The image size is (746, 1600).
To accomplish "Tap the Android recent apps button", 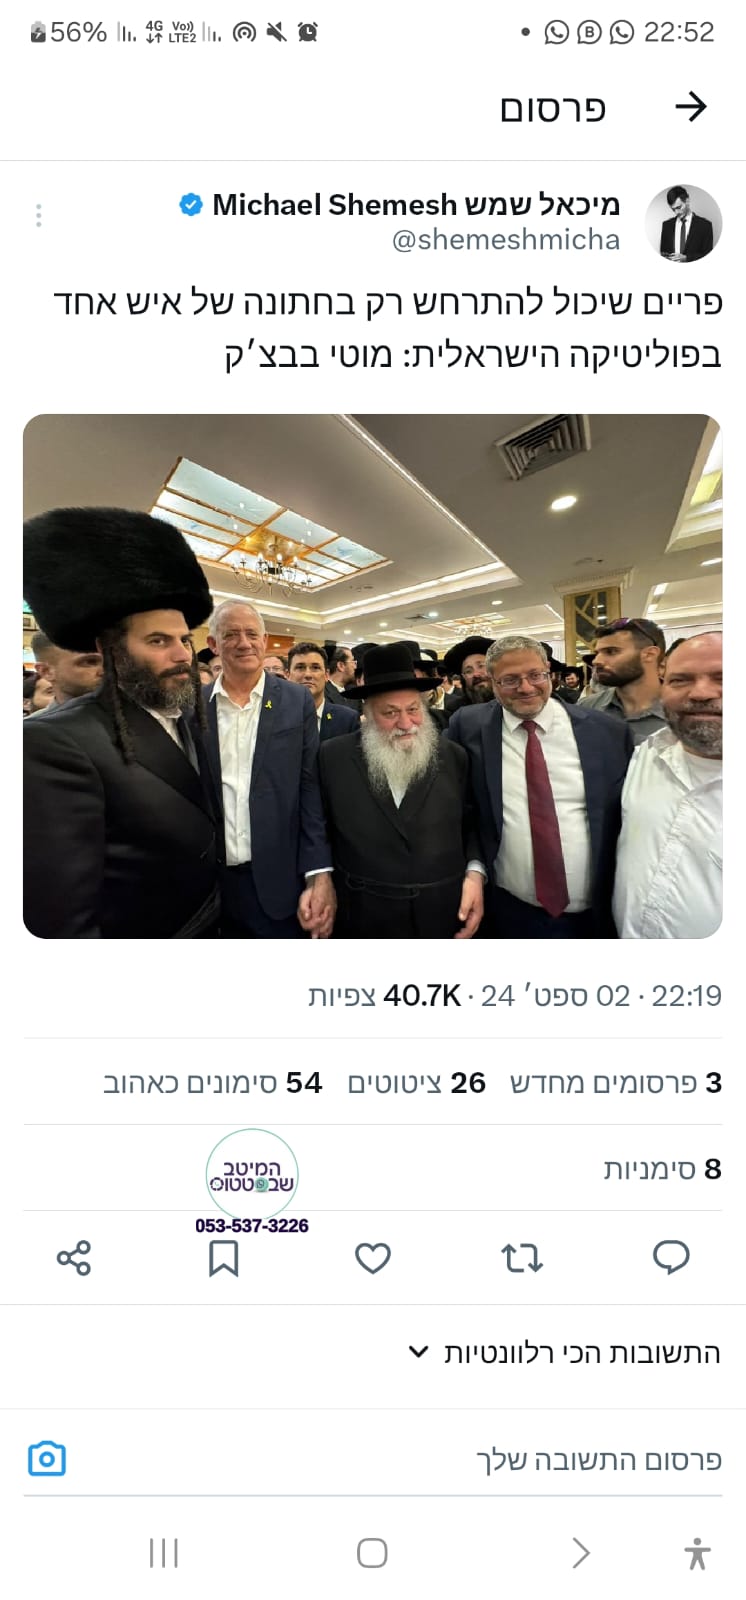I will [163, 1553].
